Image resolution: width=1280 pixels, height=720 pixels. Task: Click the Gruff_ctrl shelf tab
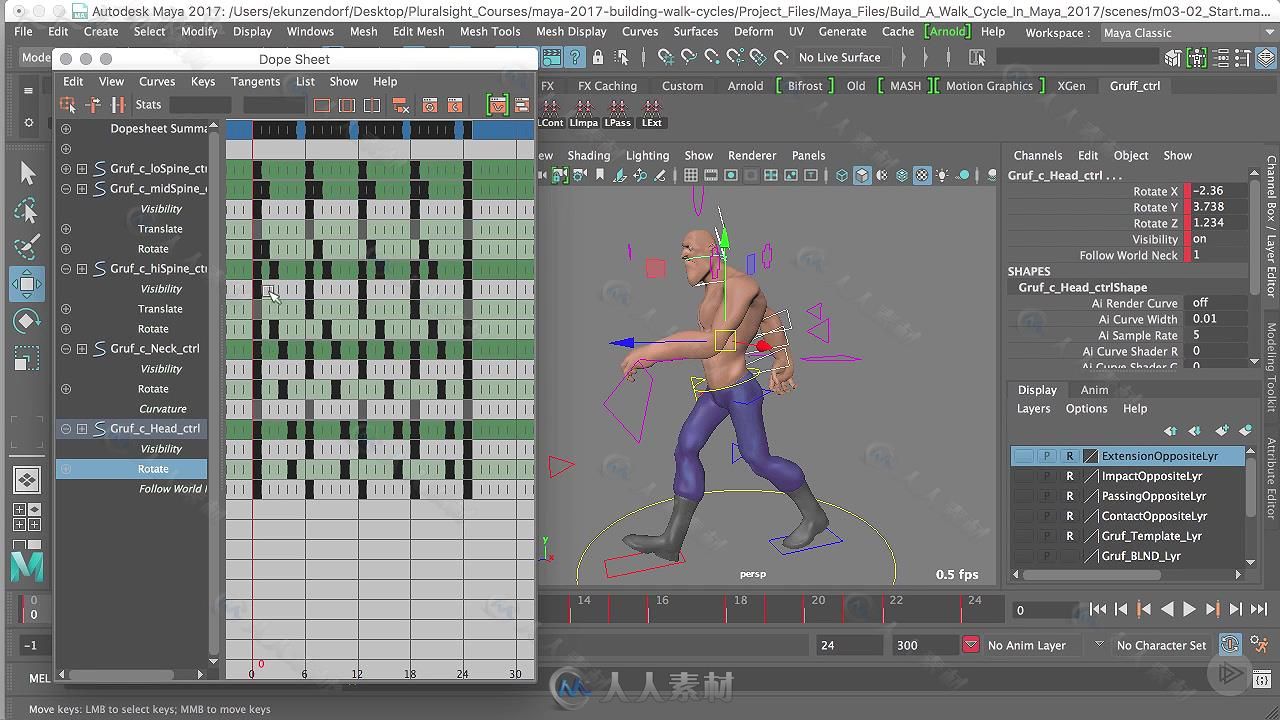pos(1135,86)
